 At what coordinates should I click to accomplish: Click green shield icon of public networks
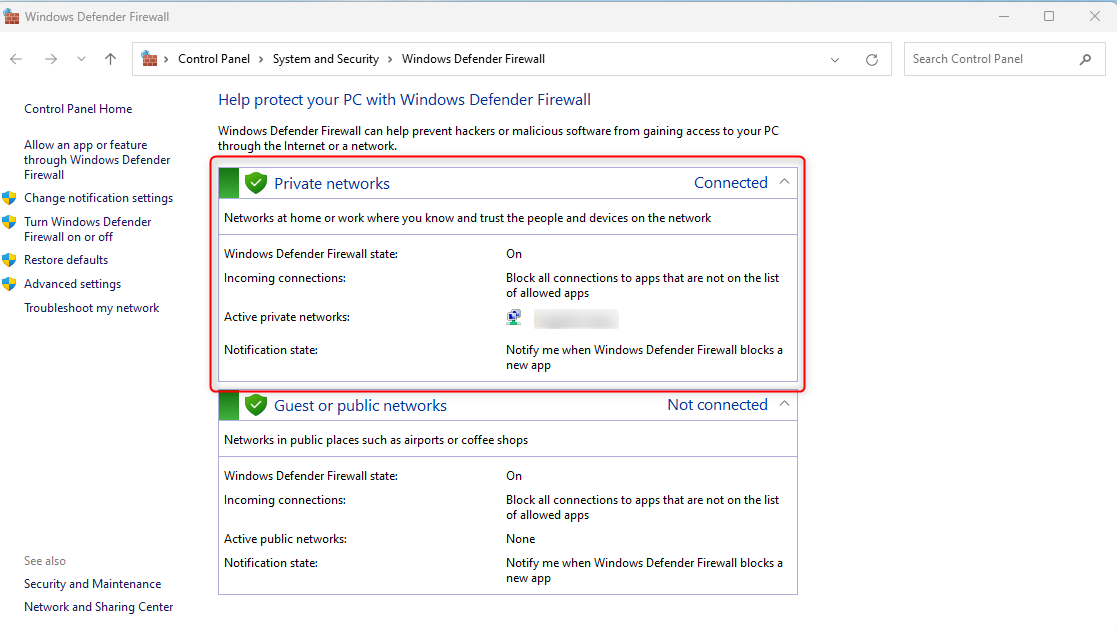[x=256, y=405]
